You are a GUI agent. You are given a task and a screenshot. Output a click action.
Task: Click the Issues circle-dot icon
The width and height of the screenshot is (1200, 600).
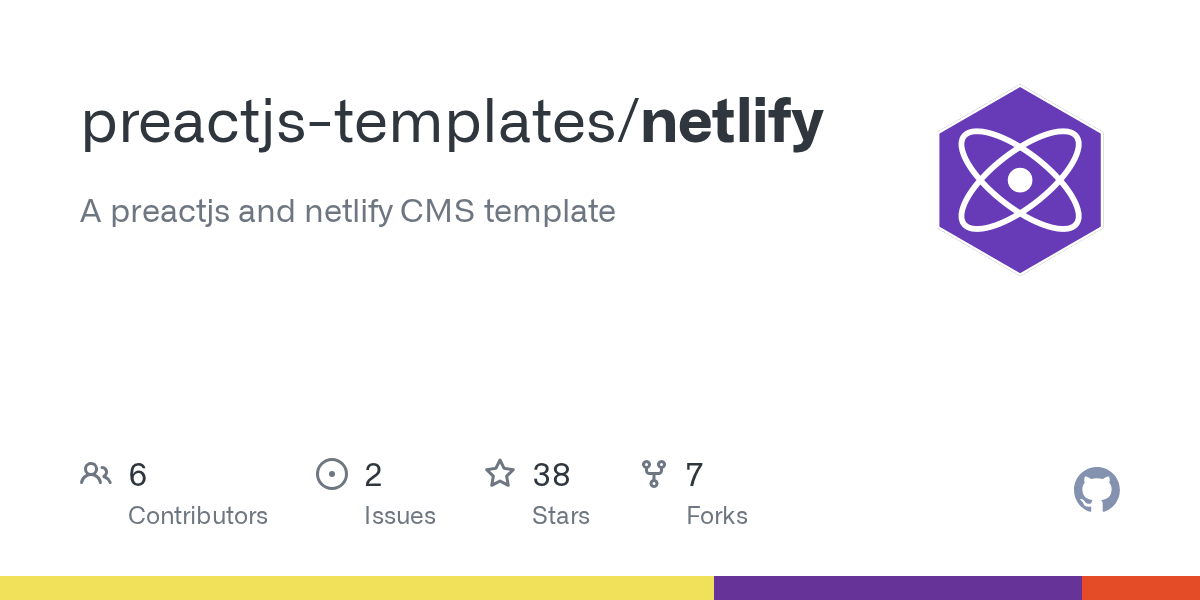(331, 474)
